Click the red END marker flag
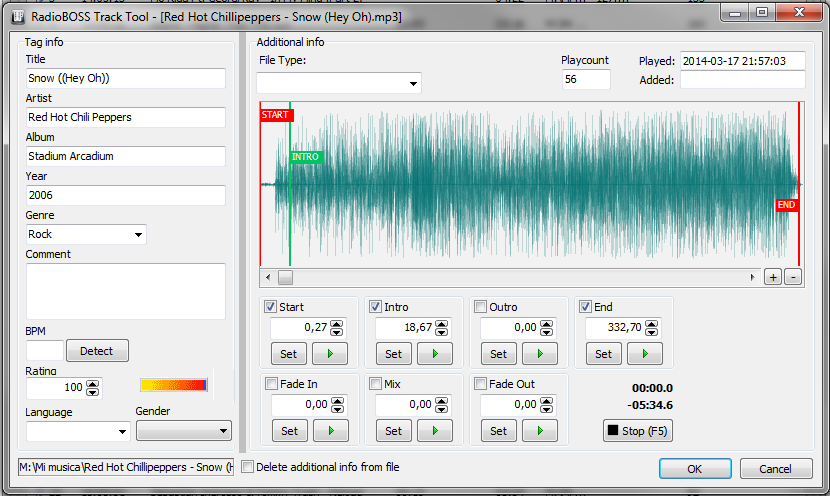This screenshot has width=830, height=496. click(787, 205)
